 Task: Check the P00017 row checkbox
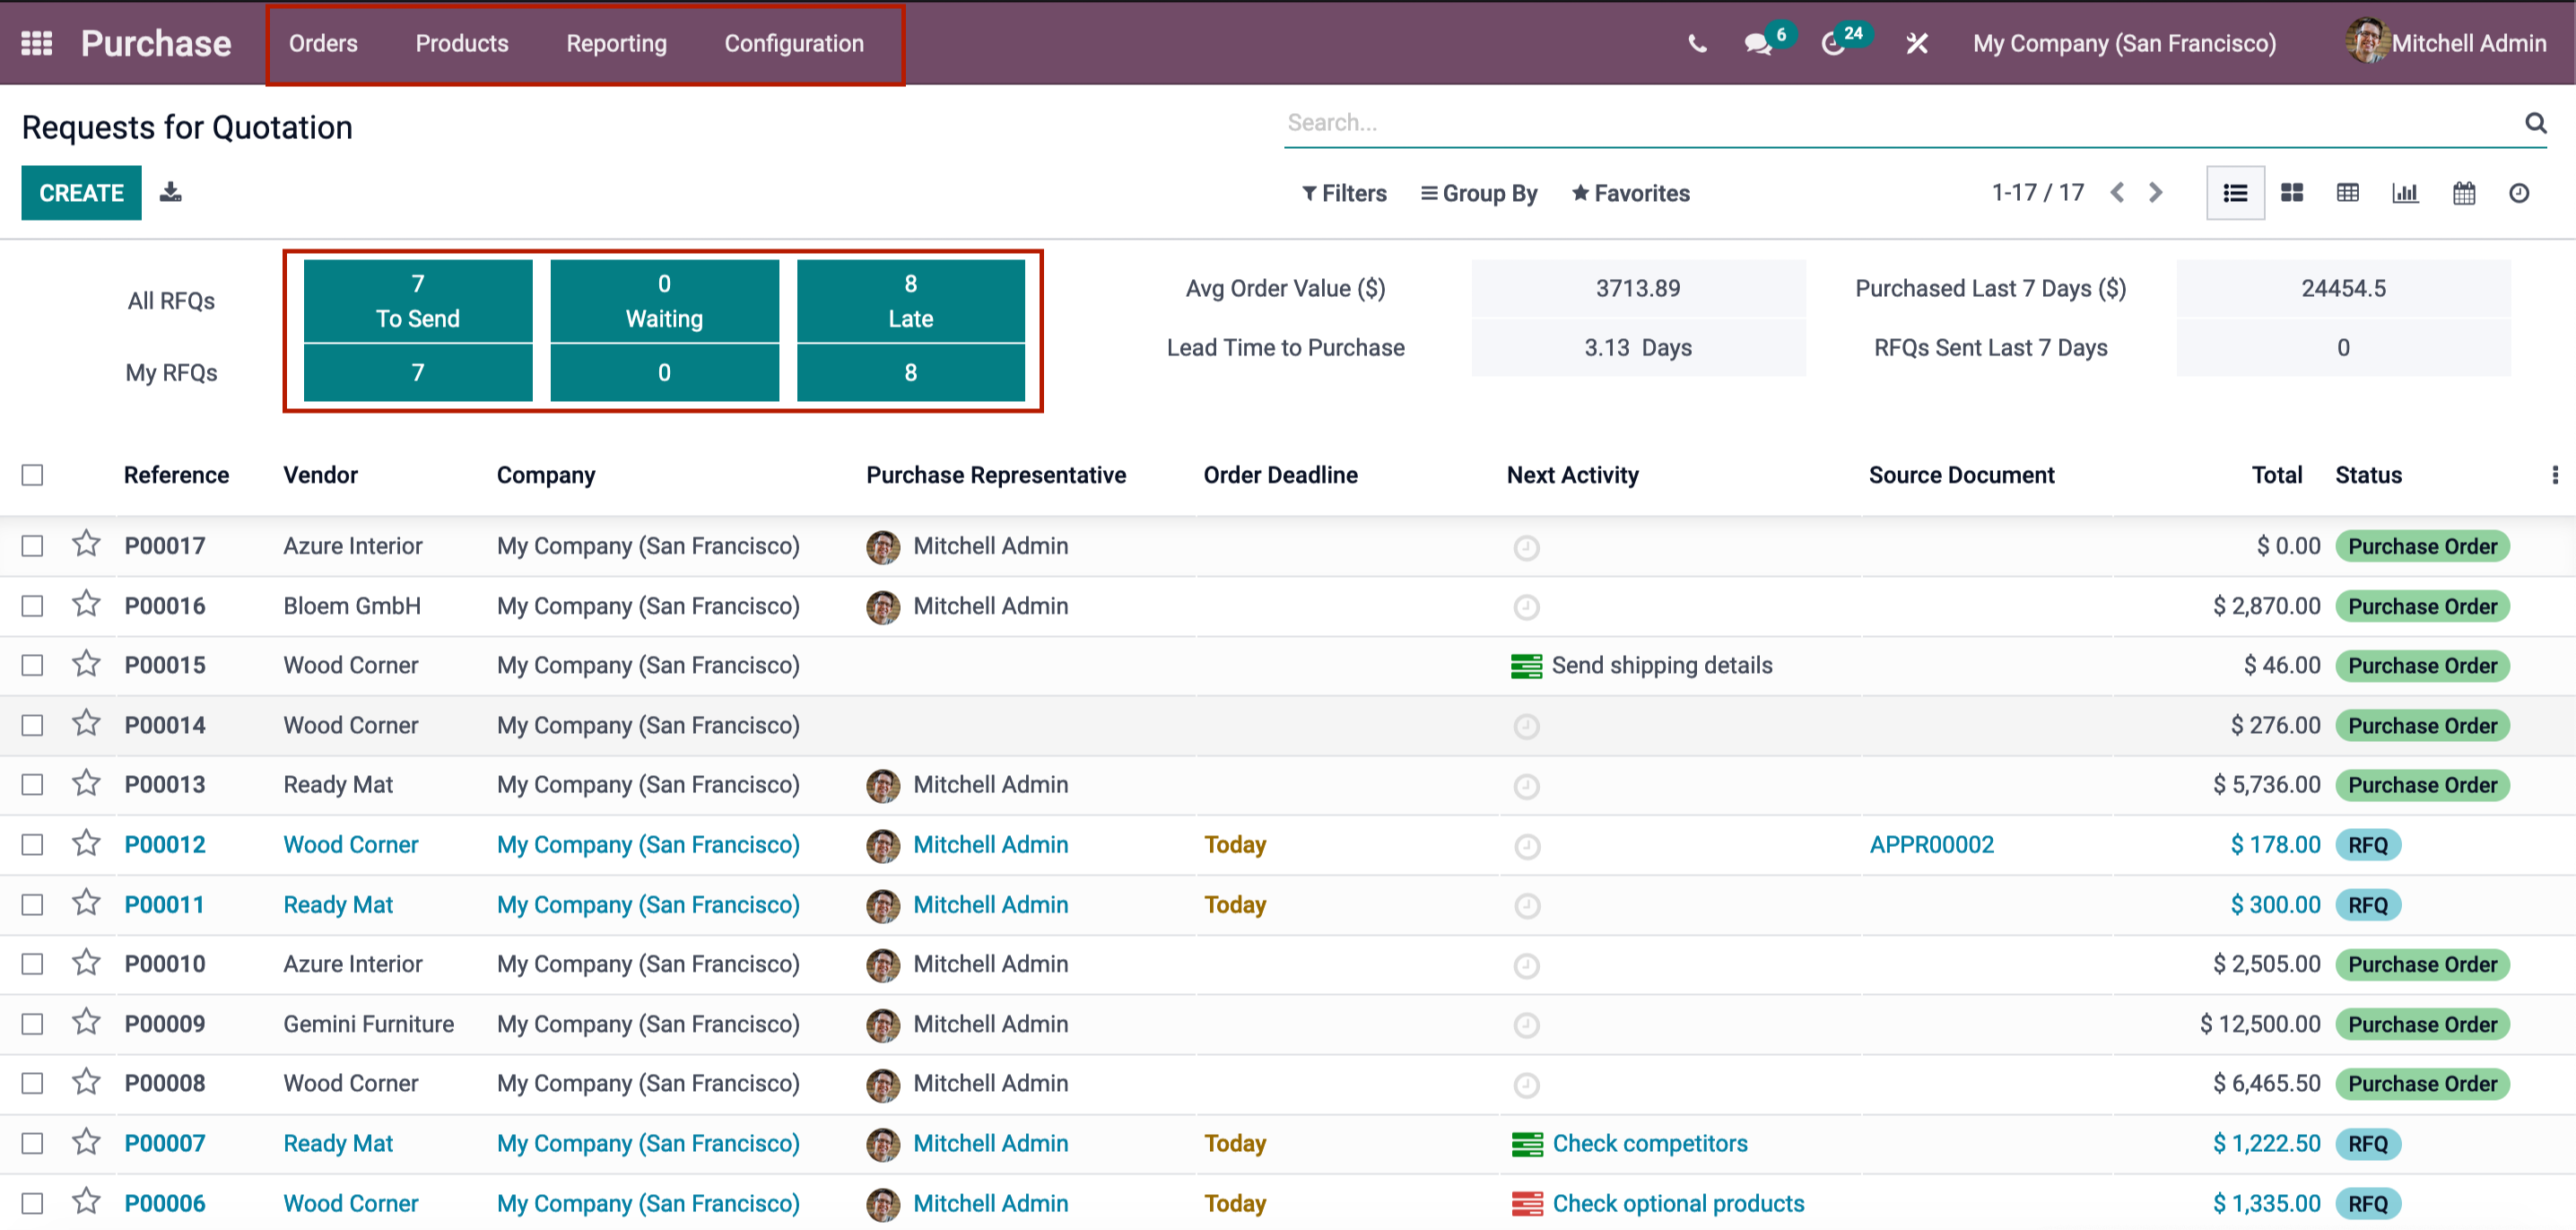point(33,546)
